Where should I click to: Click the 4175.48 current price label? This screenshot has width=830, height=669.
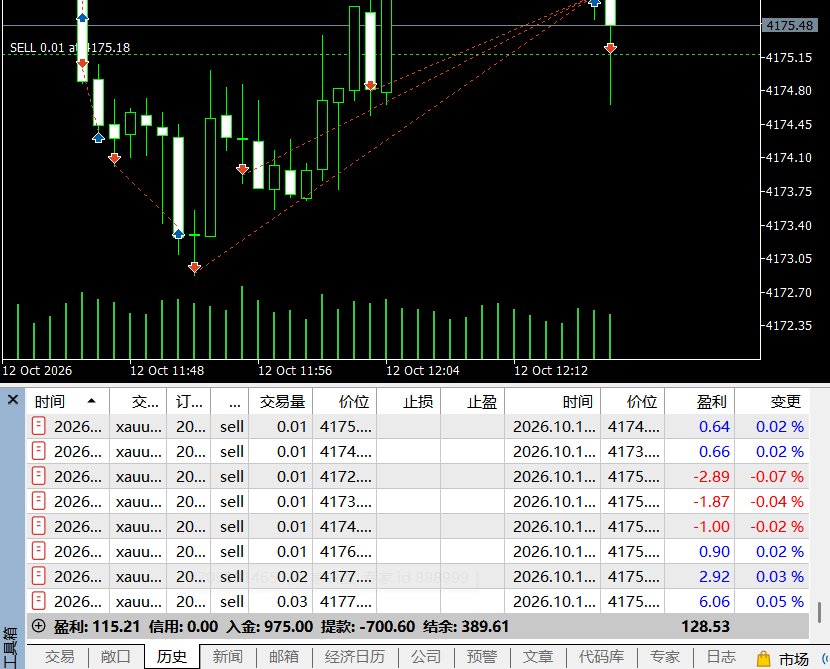click(x=789, y=25)
